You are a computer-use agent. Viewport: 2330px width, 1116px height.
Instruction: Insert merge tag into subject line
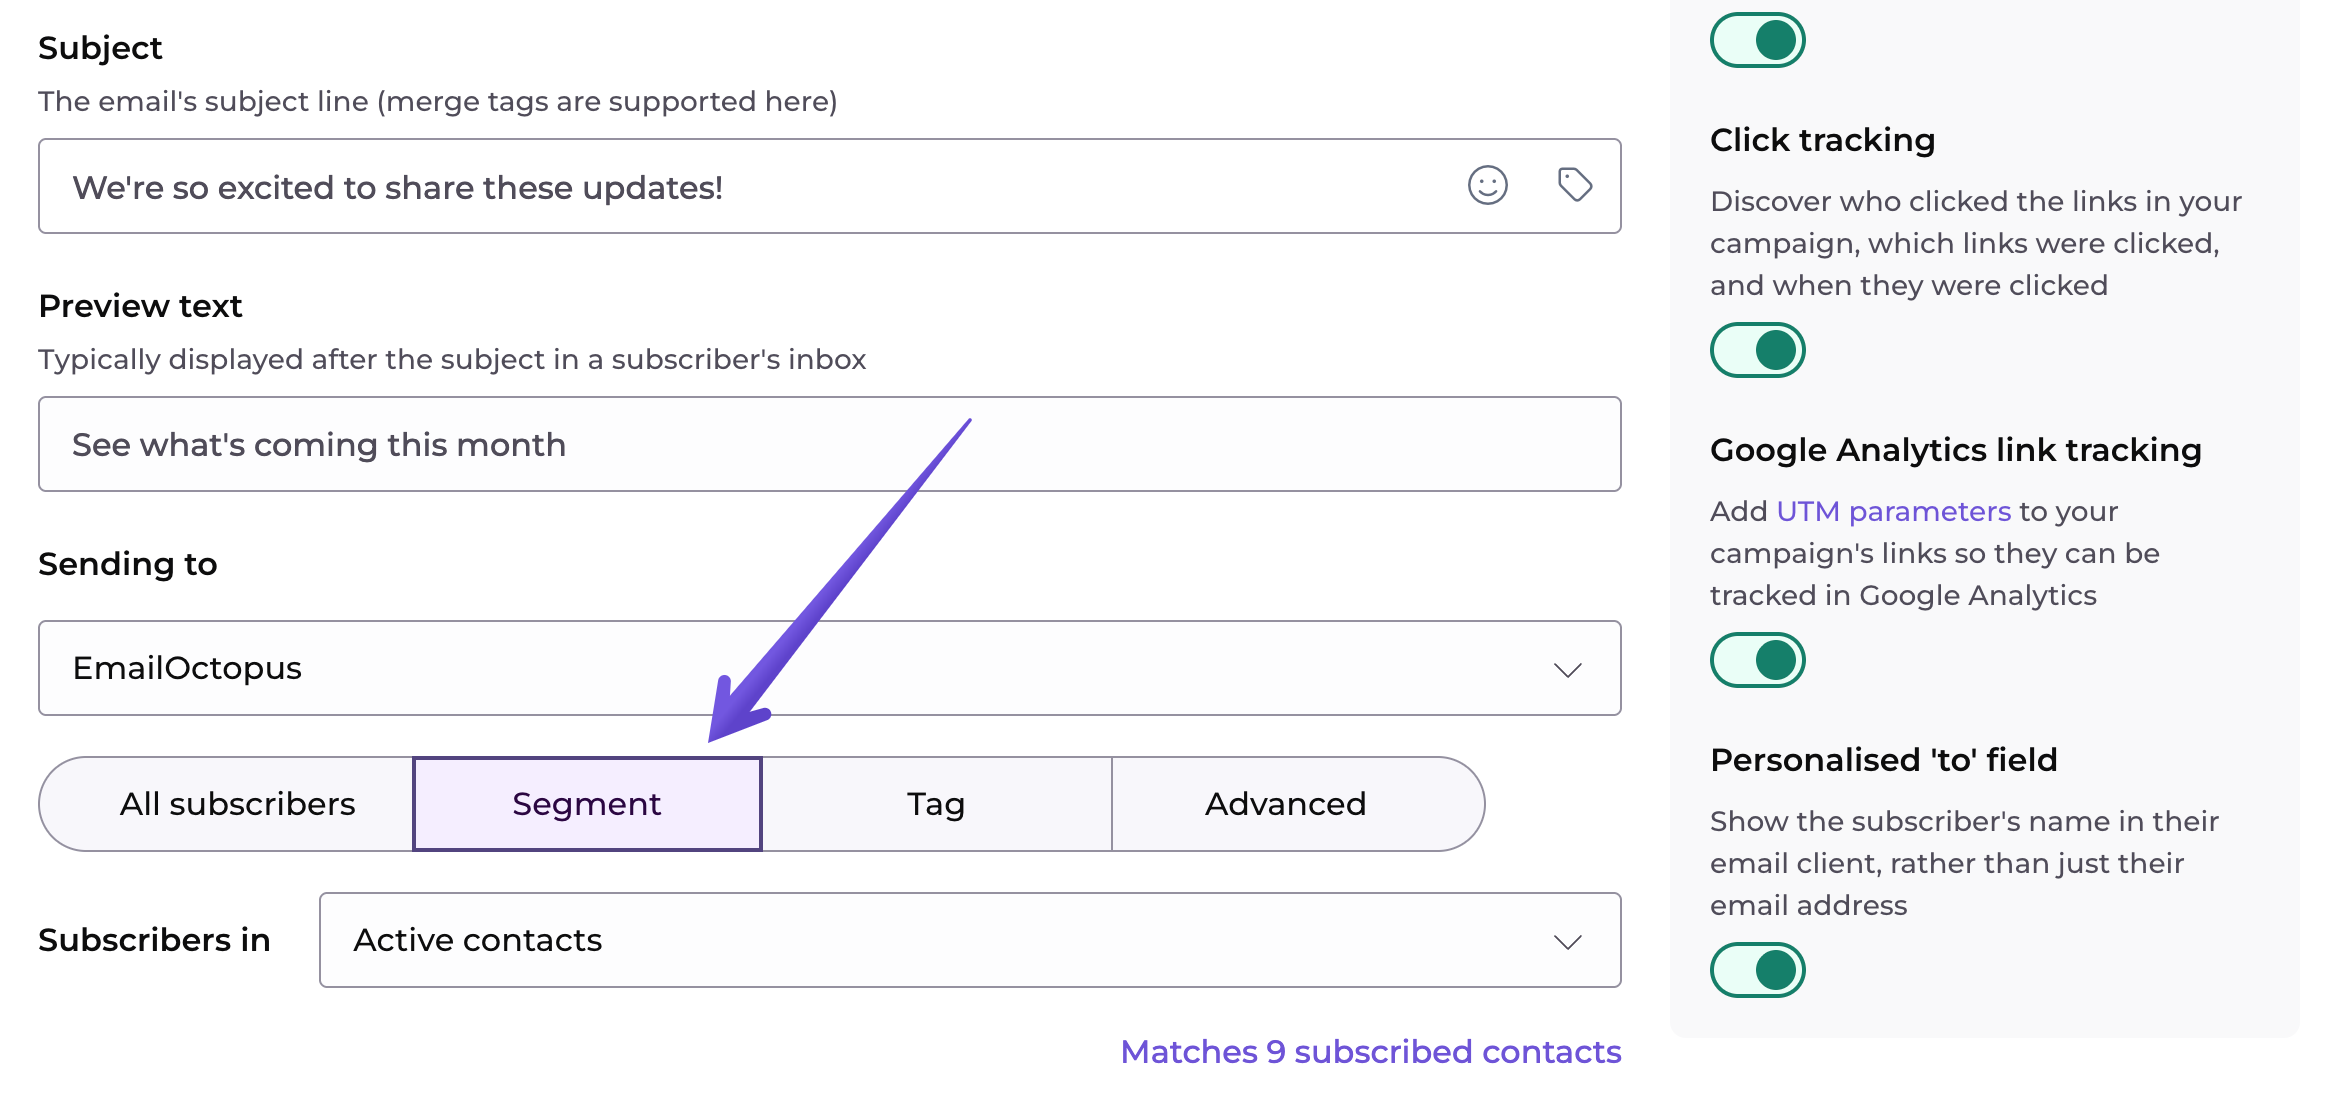point(1574,185)
